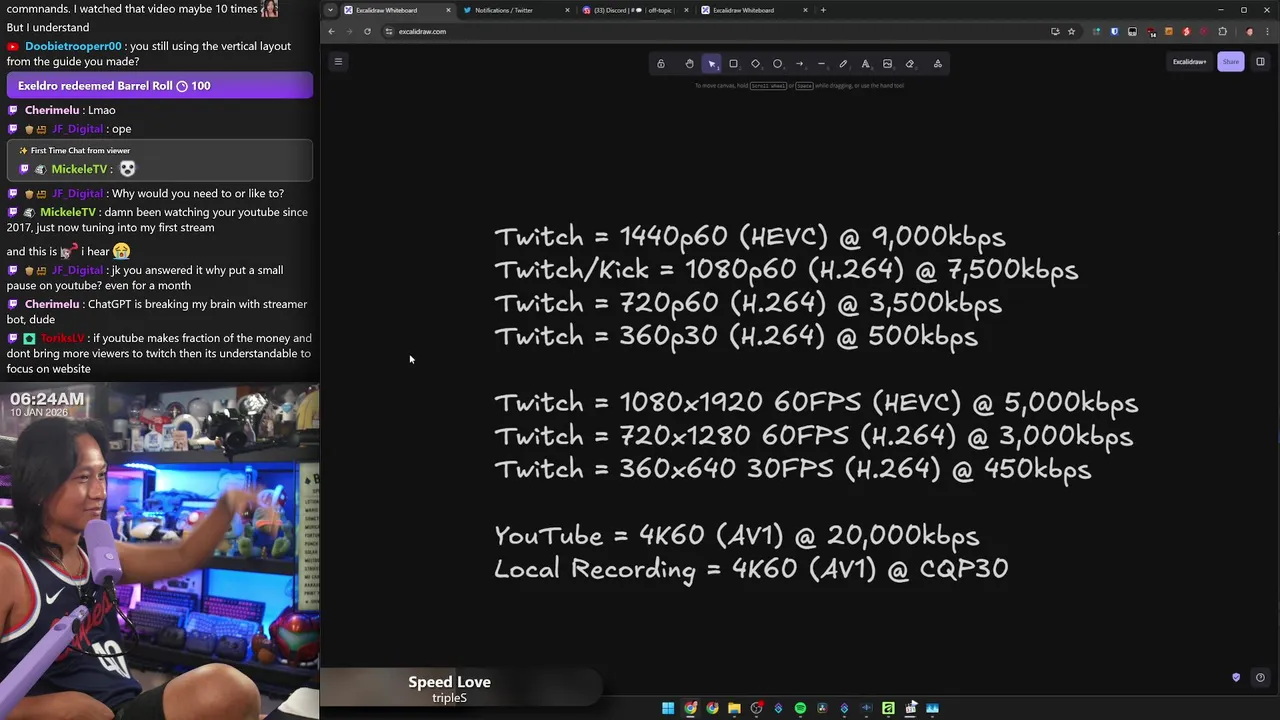Open the Chrome profile avatar

click(1249, 31)
